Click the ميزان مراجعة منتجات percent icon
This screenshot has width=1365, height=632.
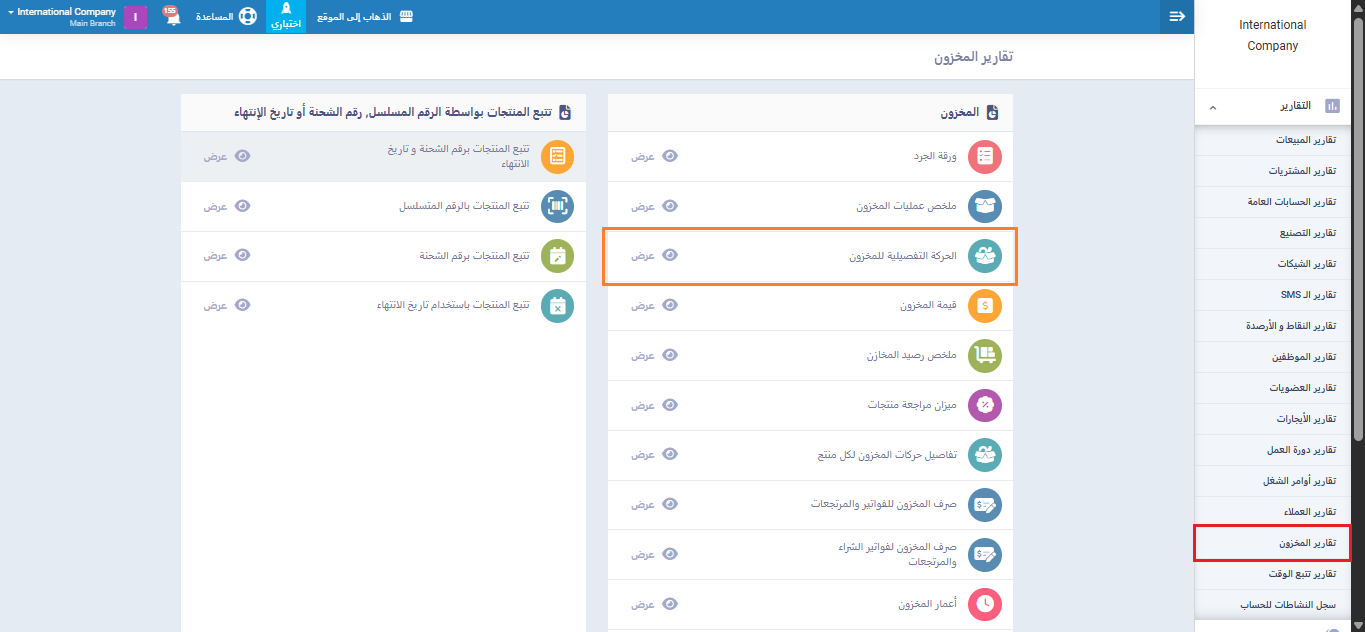click(x=985, y=405)
